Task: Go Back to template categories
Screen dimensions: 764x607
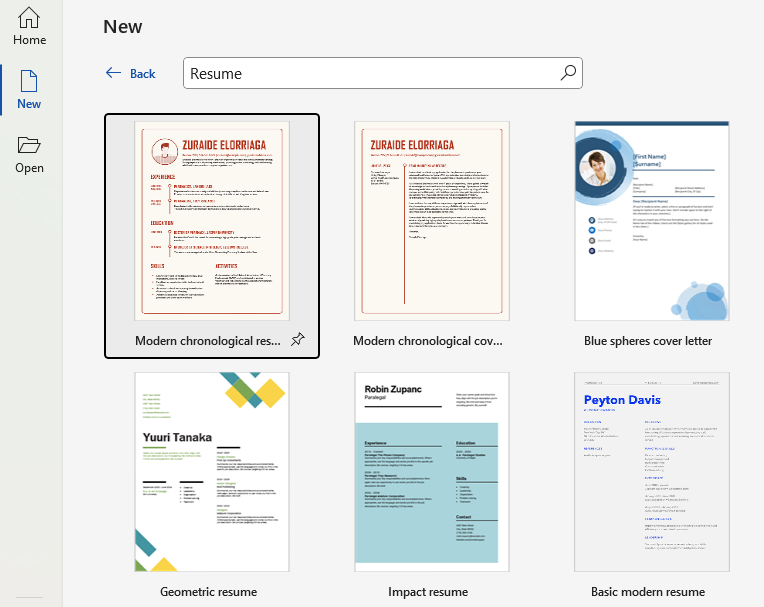Action: pos(131,74)
